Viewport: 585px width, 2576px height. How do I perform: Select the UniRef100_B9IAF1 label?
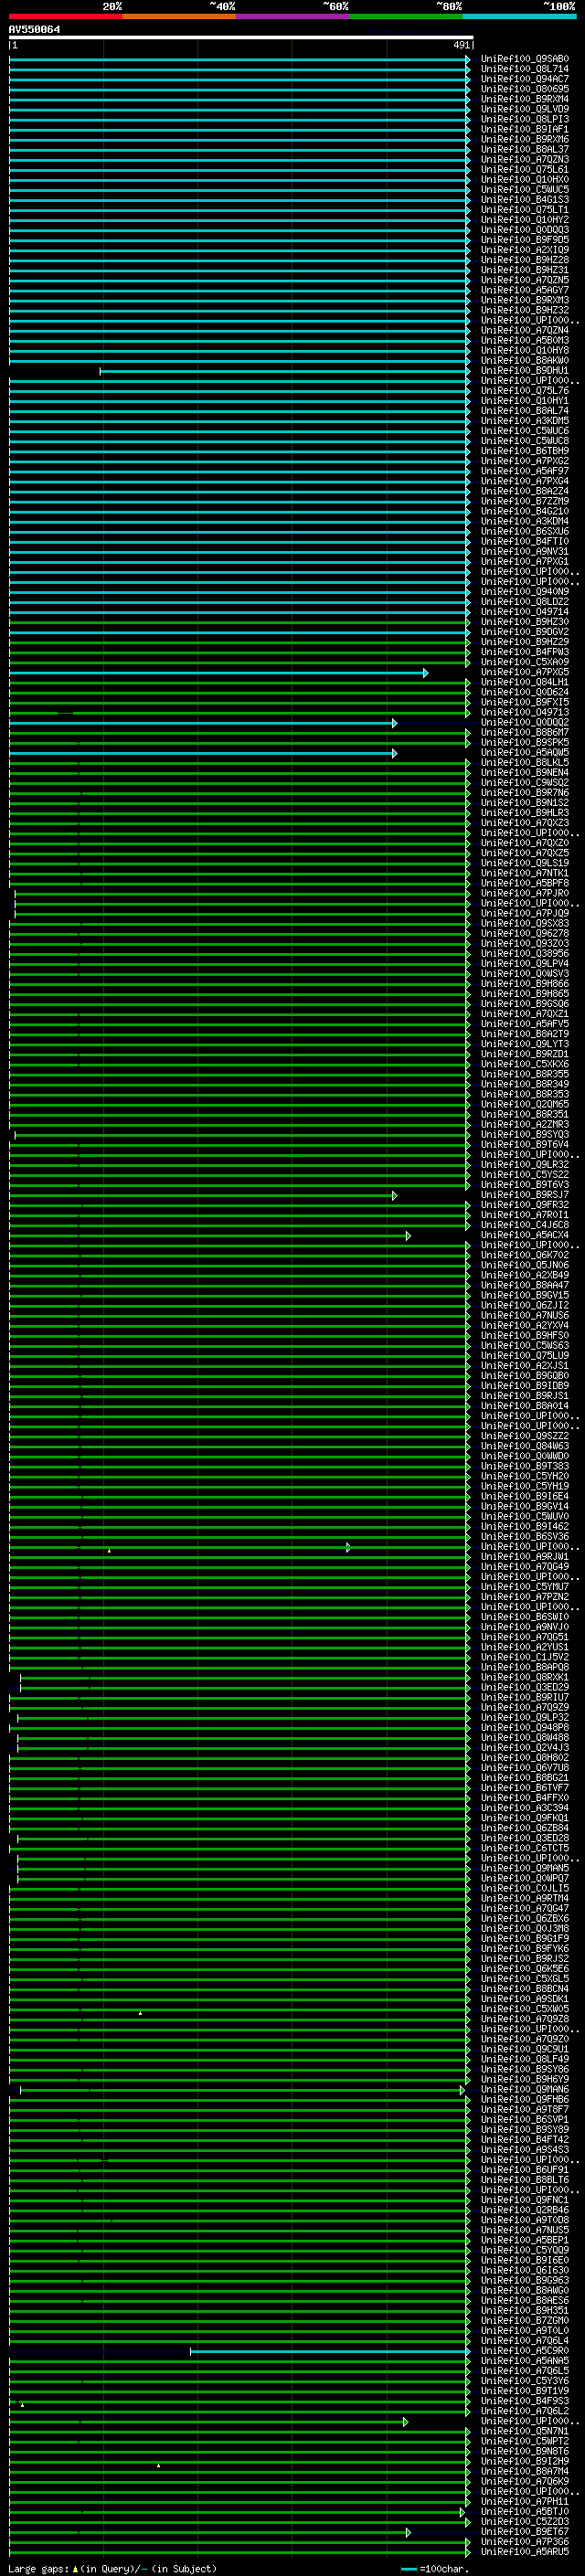tap(524, 129)
